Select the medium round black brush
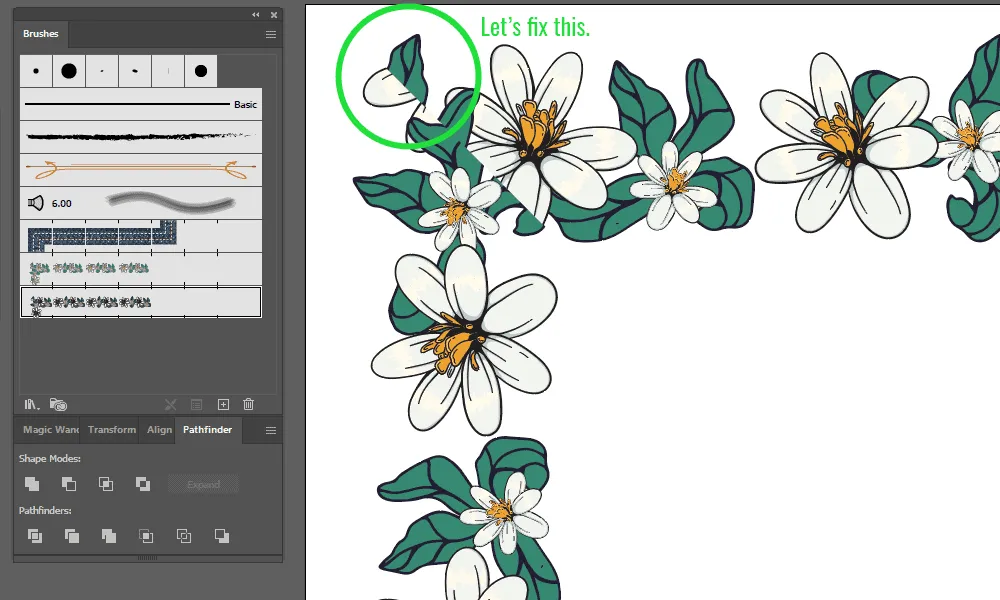 201,71
